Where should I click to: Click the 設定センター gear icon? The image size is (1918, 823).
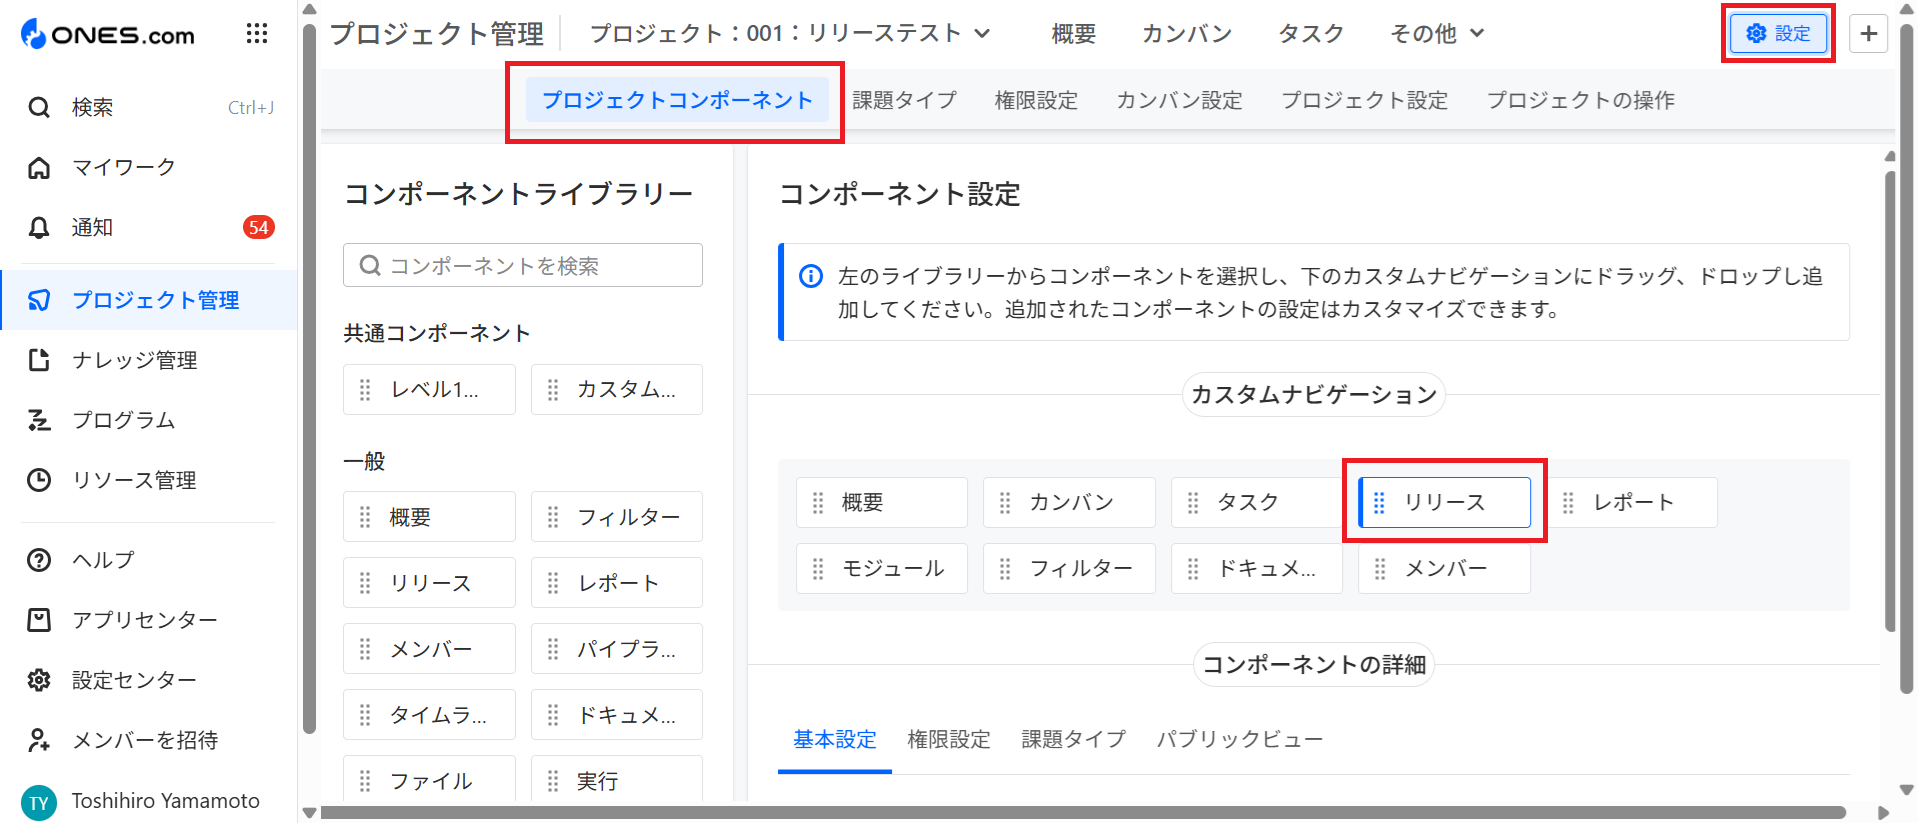(39, 680)
